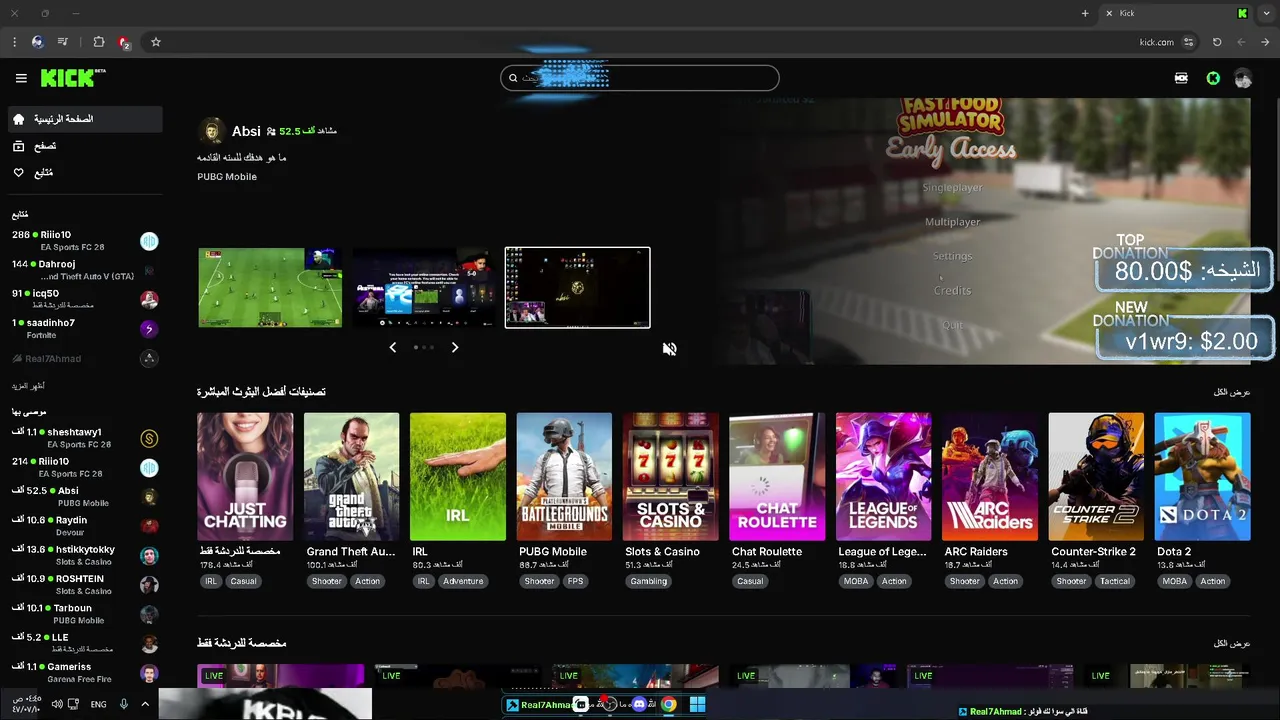Open Discord from the taskbar
The height and width of the screenshot is (720, 1280).
tap(639, 704)
